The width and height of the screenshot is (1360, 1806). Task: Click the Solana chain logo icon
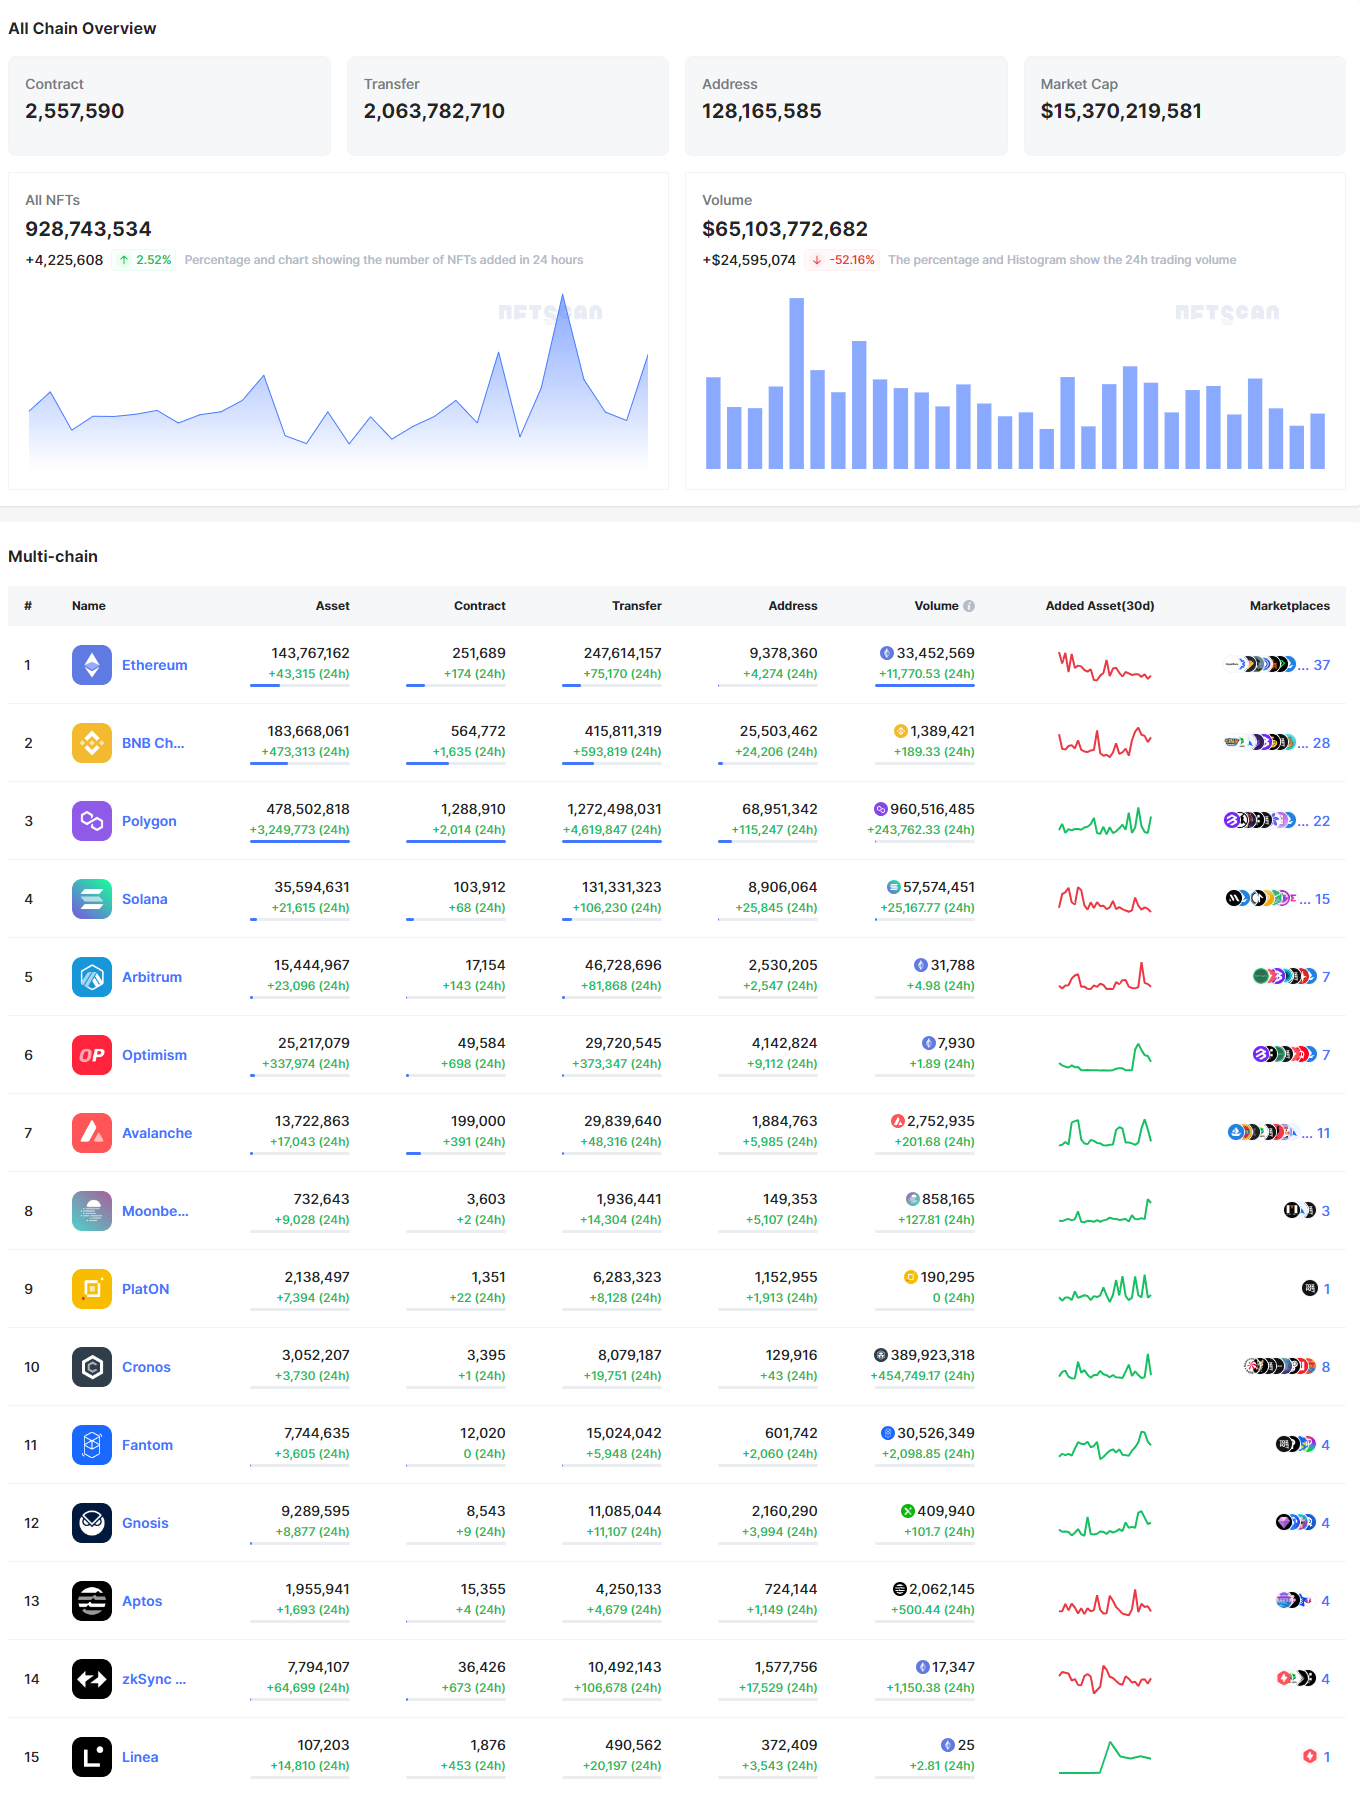tap(92, 899)
